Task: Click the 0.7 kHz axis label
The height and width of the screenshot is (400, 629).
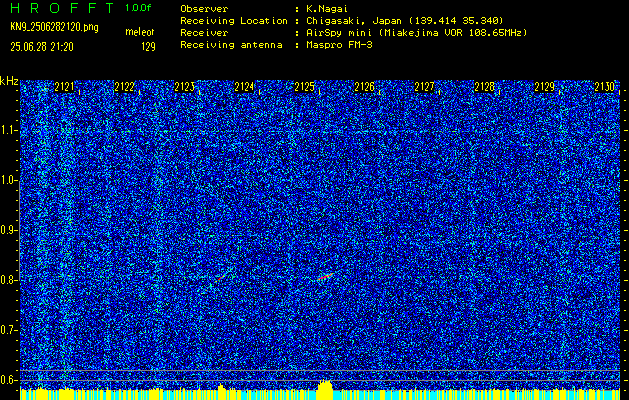Action: click(7, 330)
